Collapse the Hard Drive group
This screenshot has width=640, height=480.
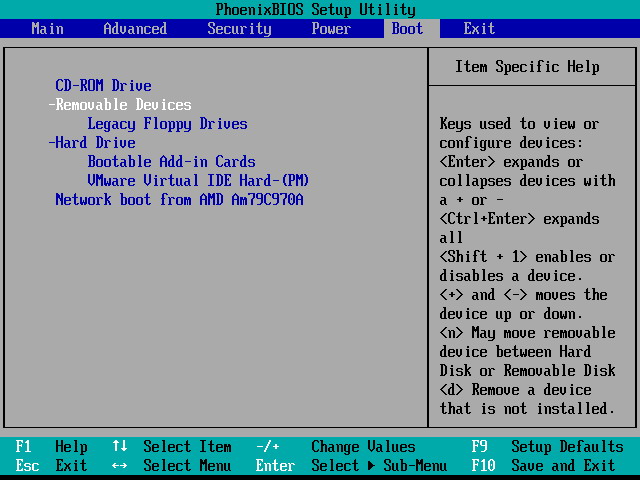(x=92, y=142)
